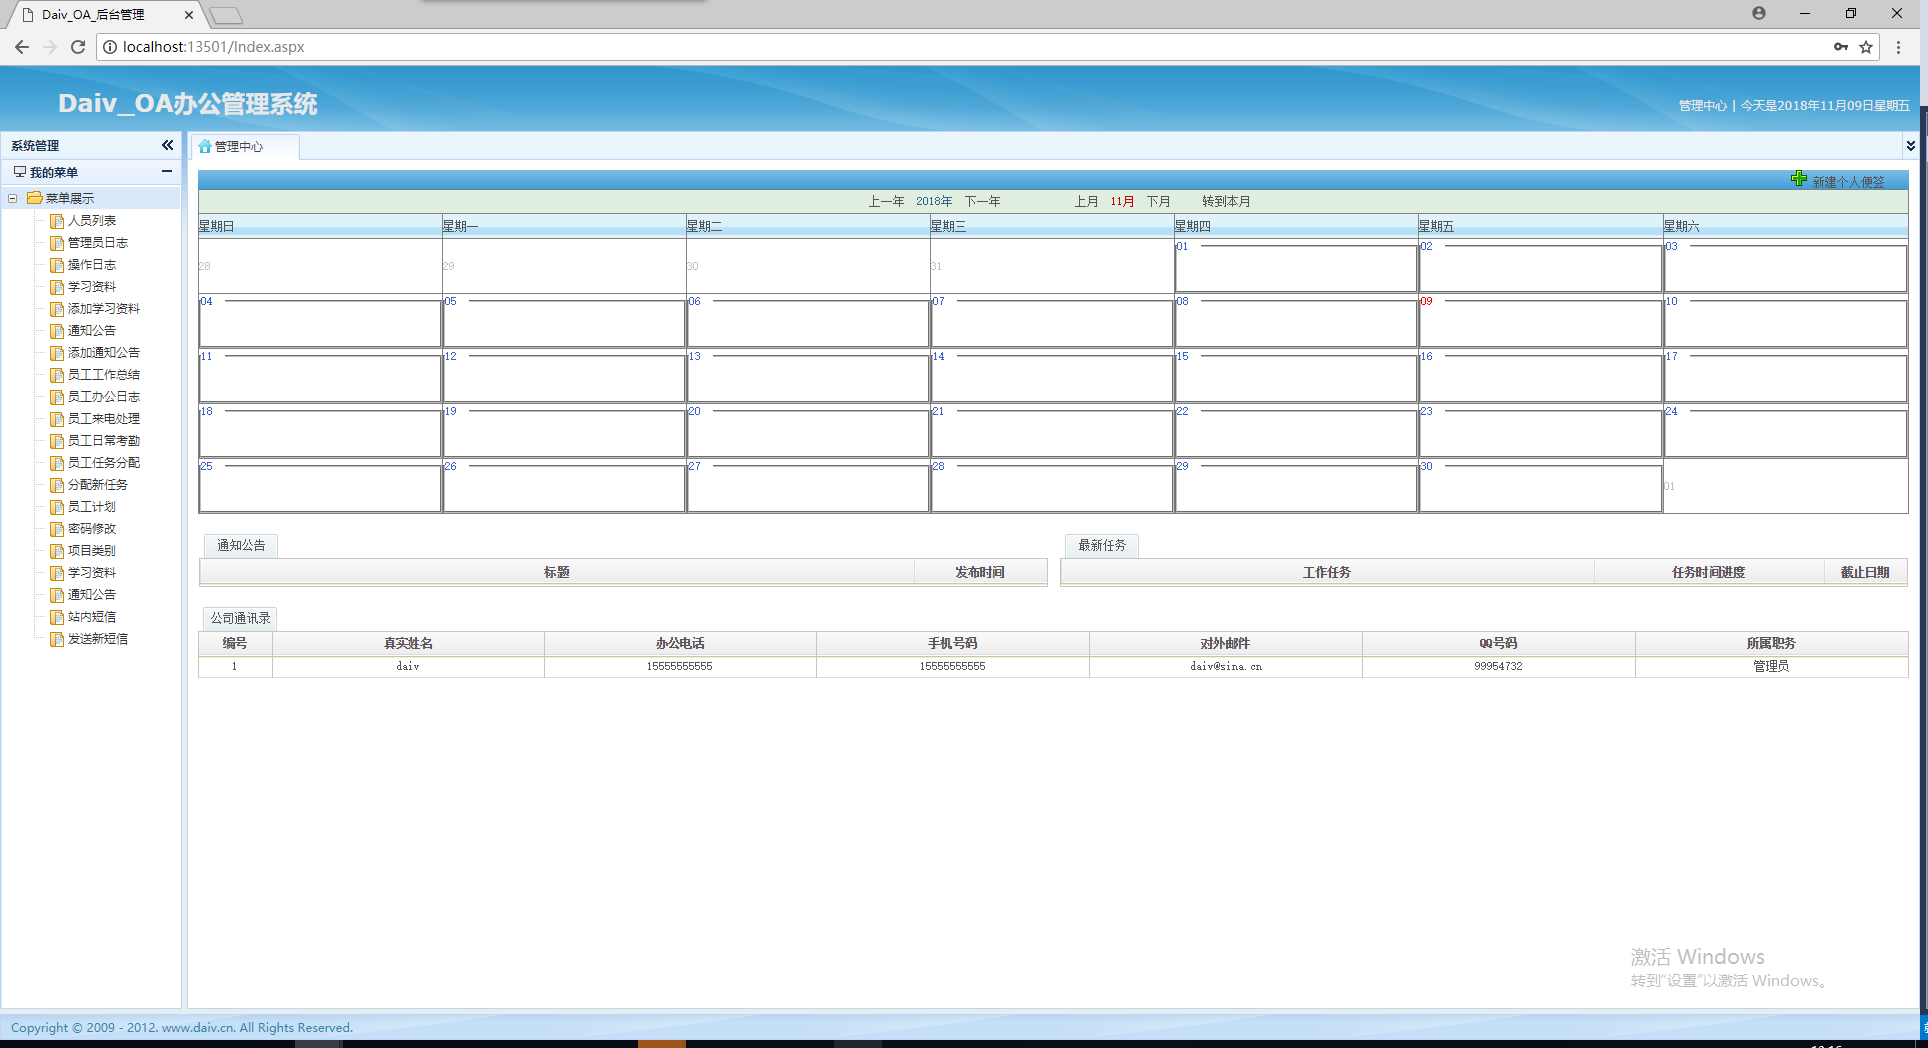Collapse the 菜单展示 tree node
The image size is (1928, 1048).
pos(13,198)
